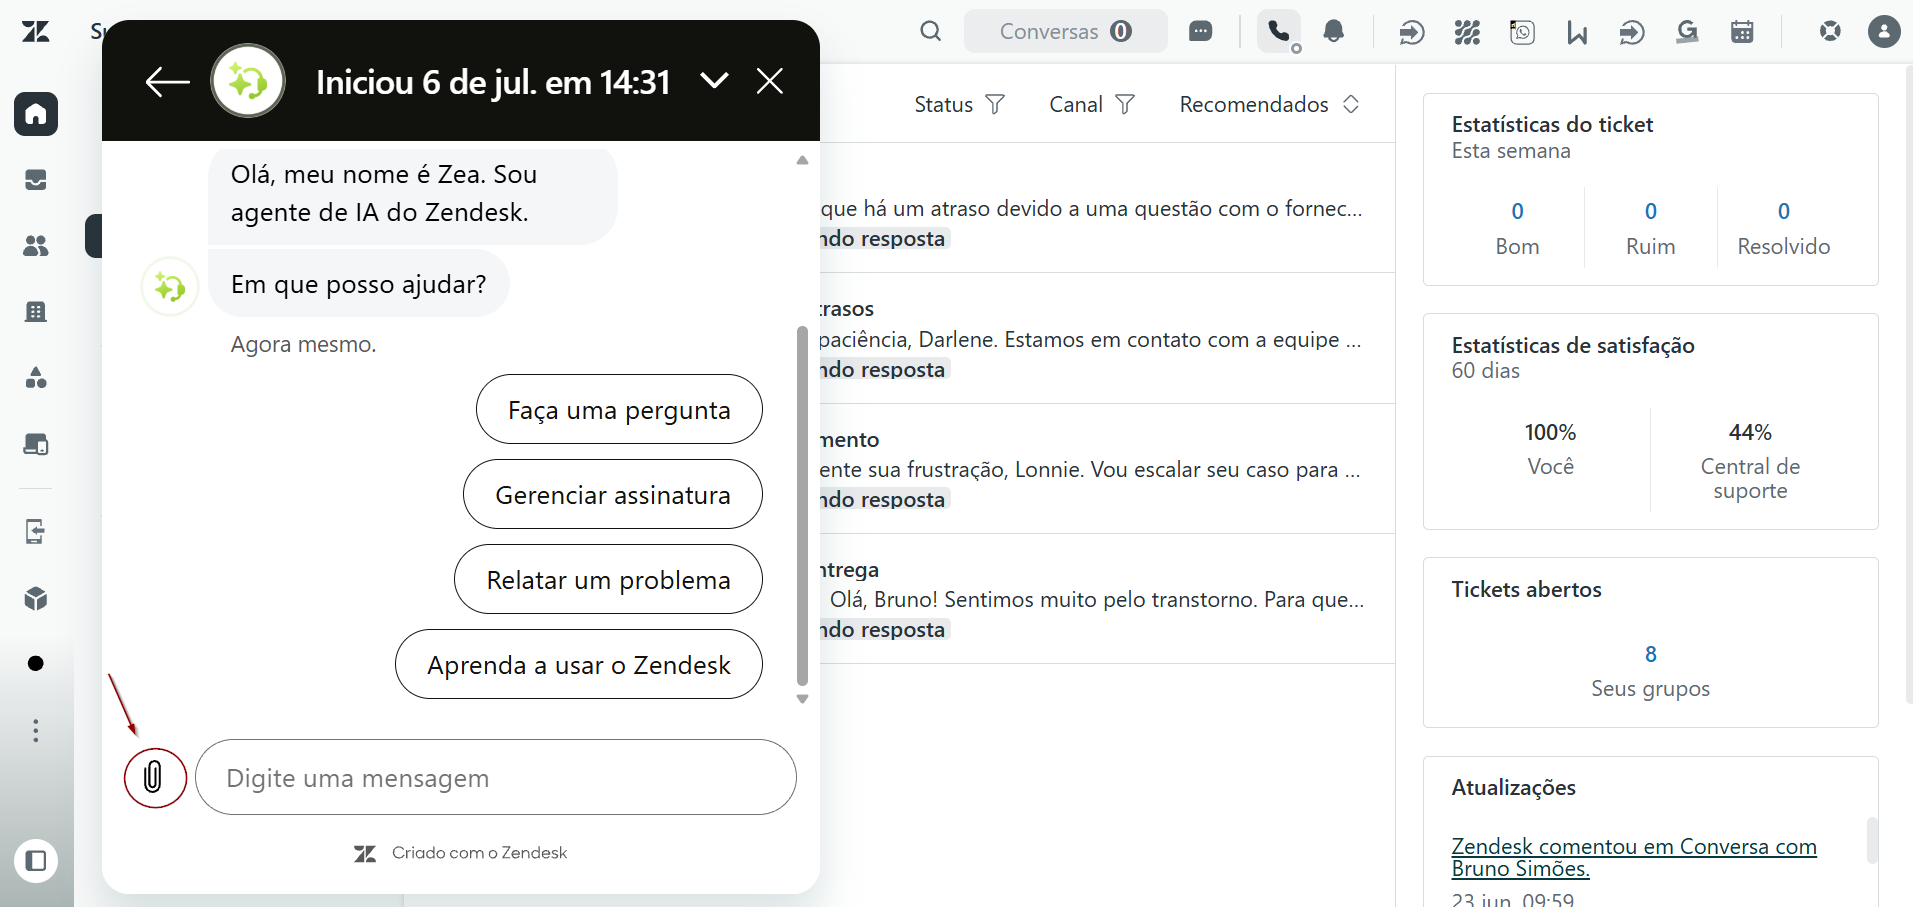
Task: Click the arrow-circle app icon beside the bell
Action: pos(1411,32)
